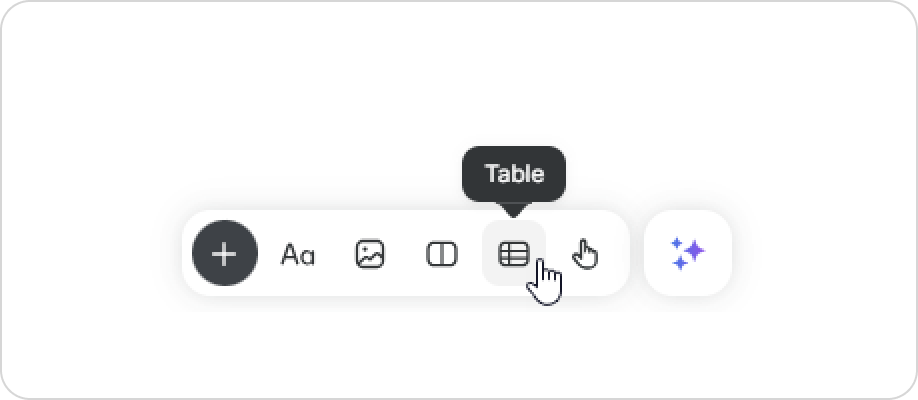Click the landscape photo icon
Viewport: 918px width, 400px height.
[370, 254]
